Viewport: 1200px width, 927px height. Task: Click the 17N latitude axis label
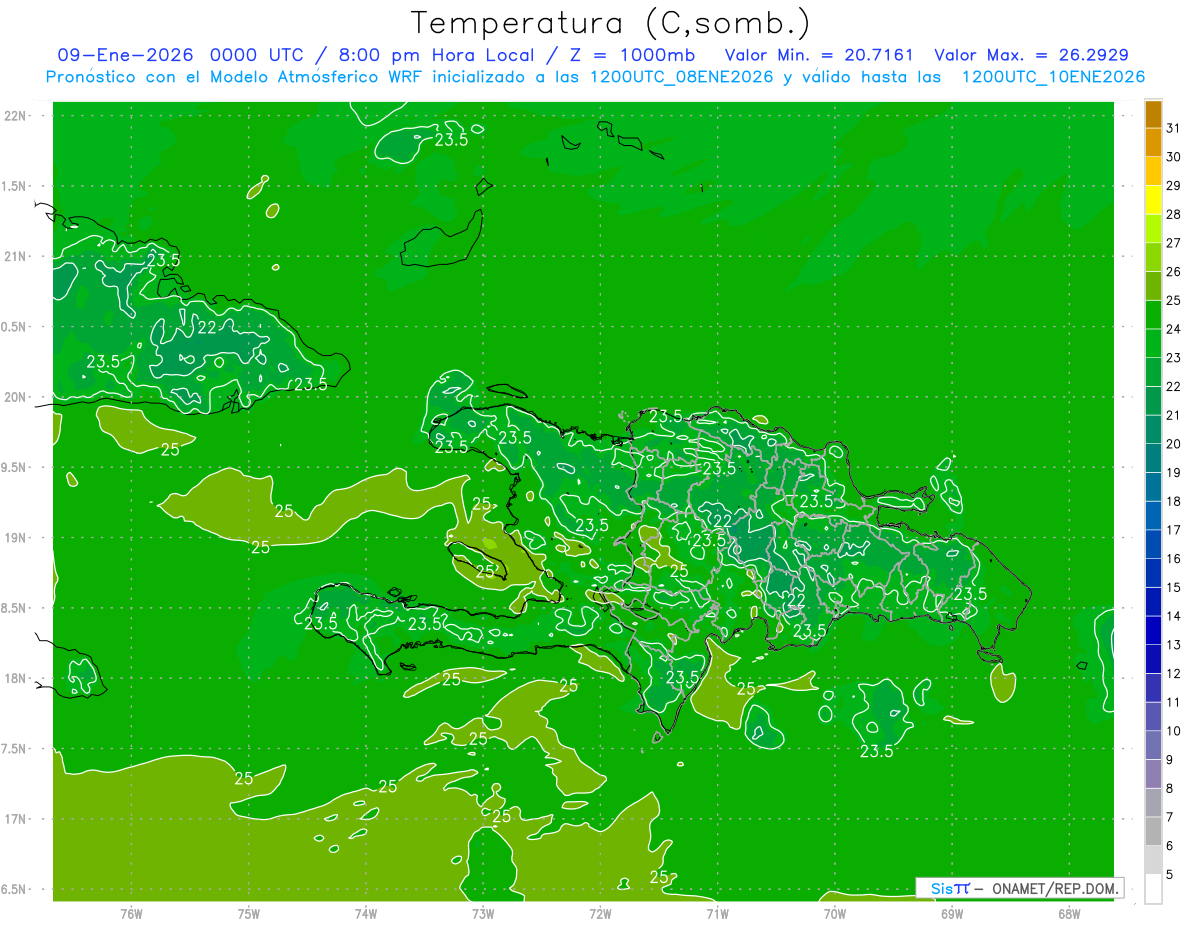pyautogui.click(x=15, y=819)
